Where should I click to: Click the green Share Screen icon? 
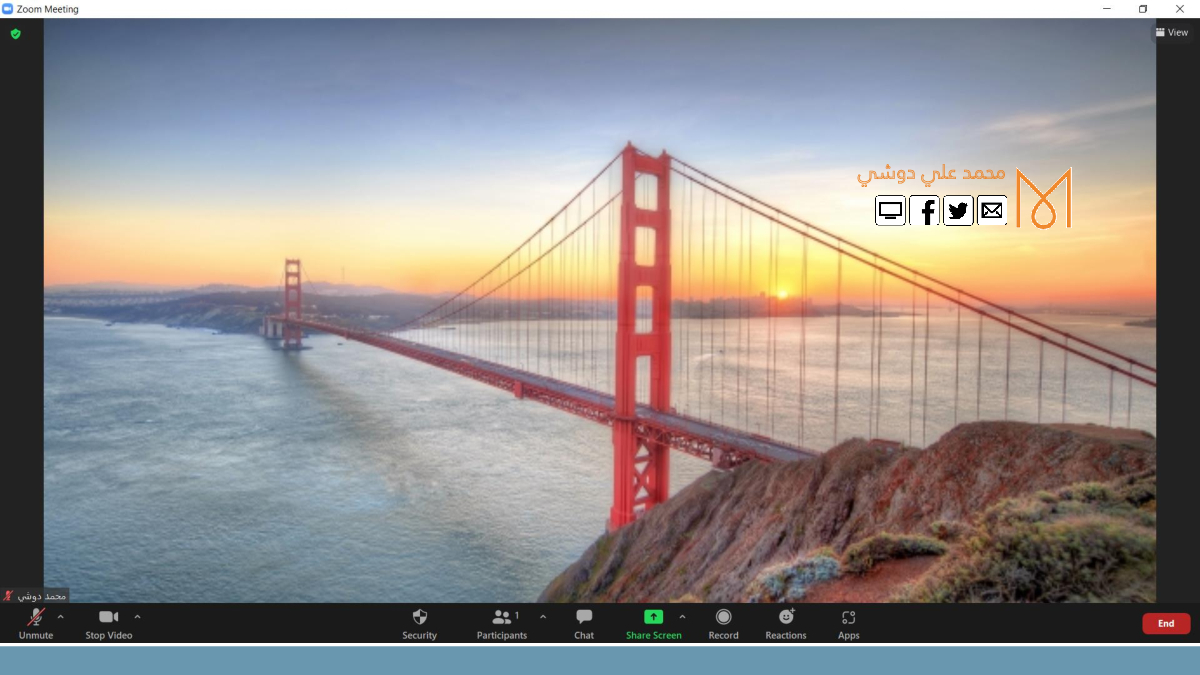tap(653, 617)
